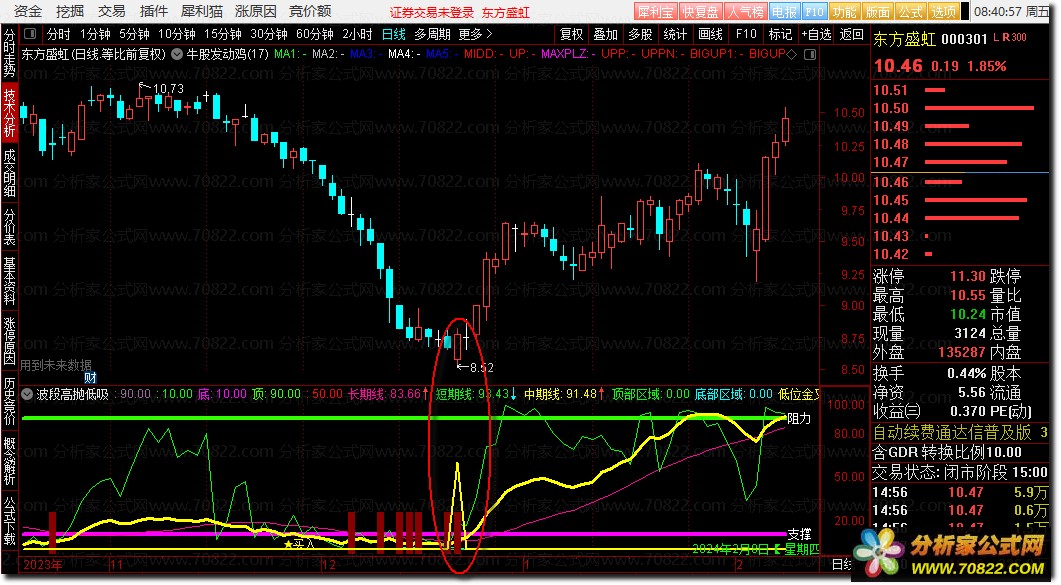Click the blue F10 top button
The image size is (1061, 585).
[x=814, y=11]
